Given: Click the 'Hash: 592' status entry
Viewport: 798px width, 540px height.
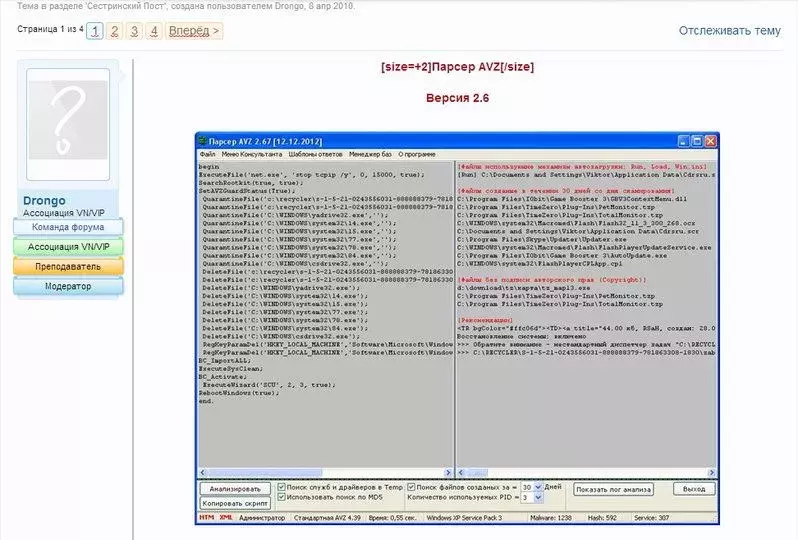Looking at the screenshot, I should click(x=602, y=518).
